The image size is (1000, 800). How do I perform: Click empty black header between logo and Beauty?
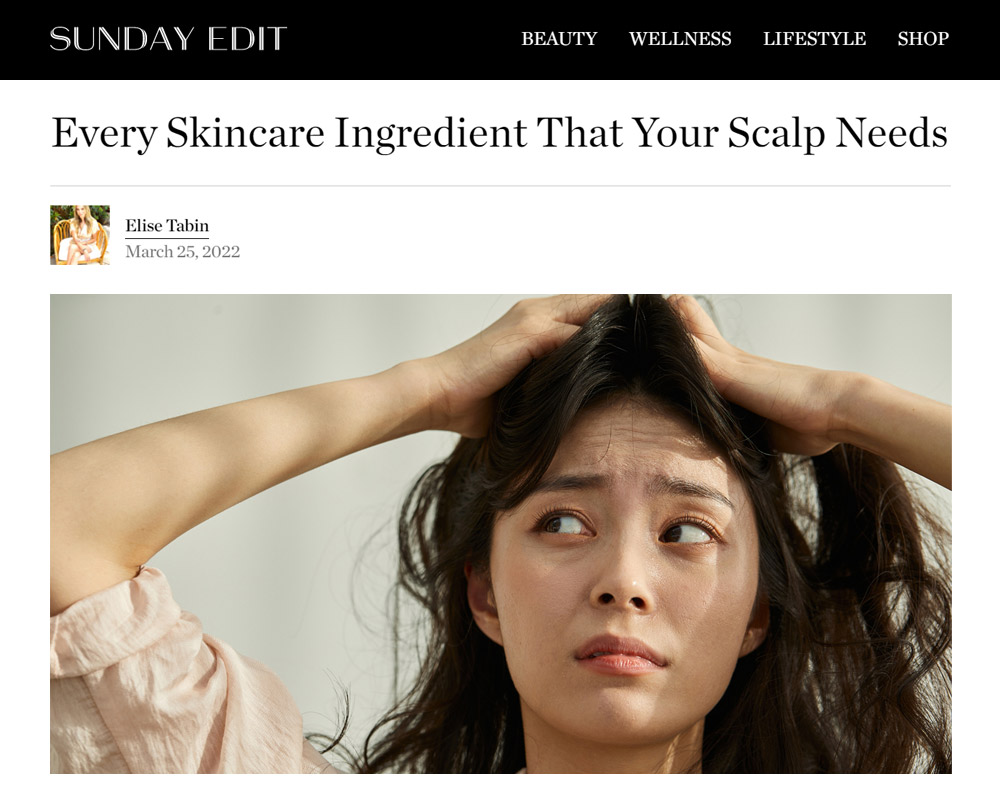coord(404,39)
